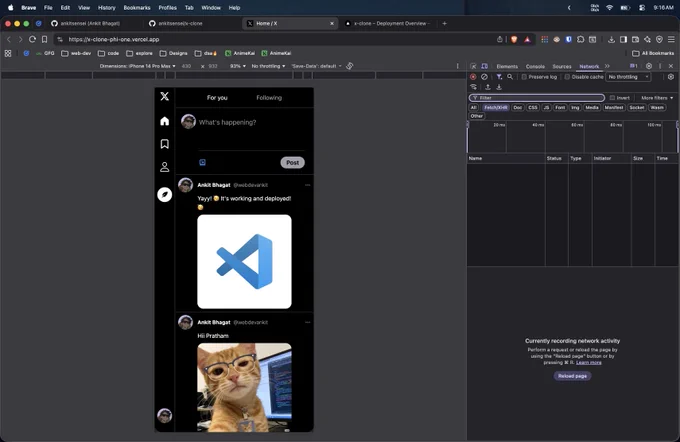
Task: Open the browser downloads icon
Action: (x=611, y=39)
